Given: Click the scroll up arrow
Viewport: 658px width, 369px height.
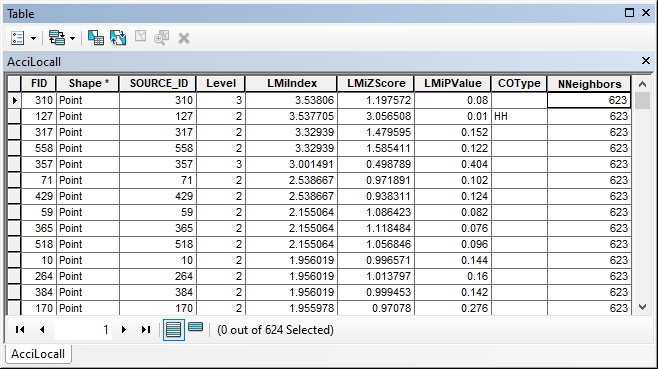Looking at the screenshot, I should [x=642, y=84].
